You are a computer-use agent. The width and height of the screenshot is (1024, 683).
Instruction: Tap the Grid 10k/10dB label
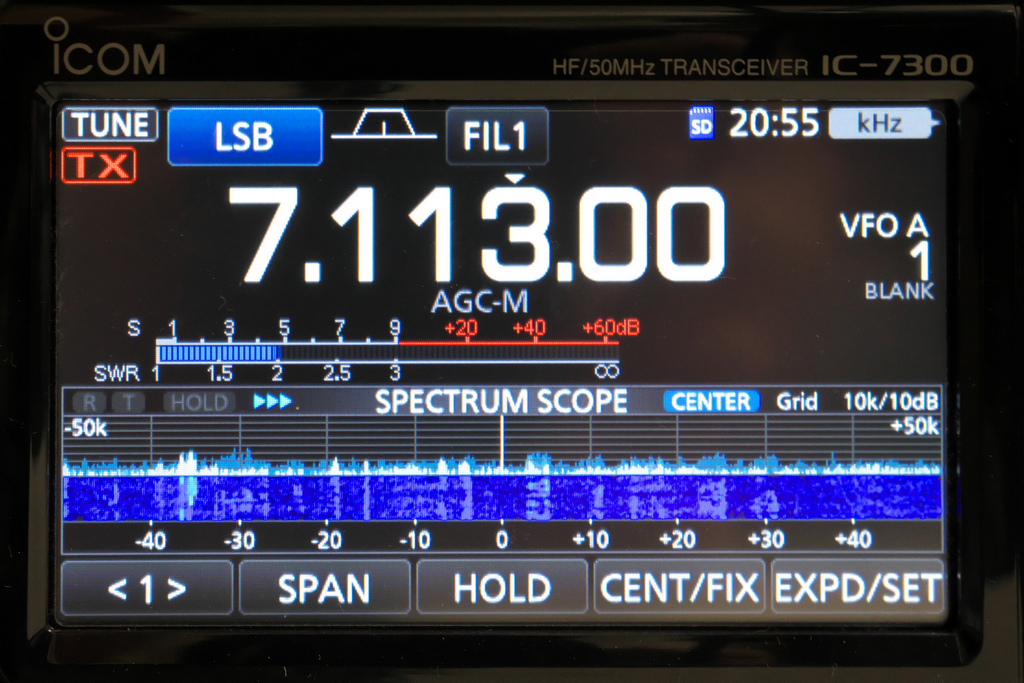[857, 402]
